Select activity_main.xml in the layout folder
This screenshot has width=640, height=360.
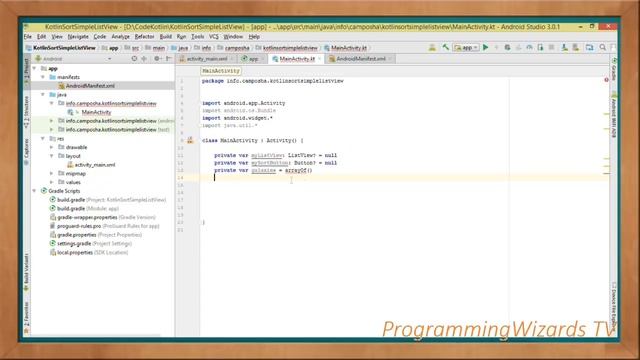tap(95, 165)
